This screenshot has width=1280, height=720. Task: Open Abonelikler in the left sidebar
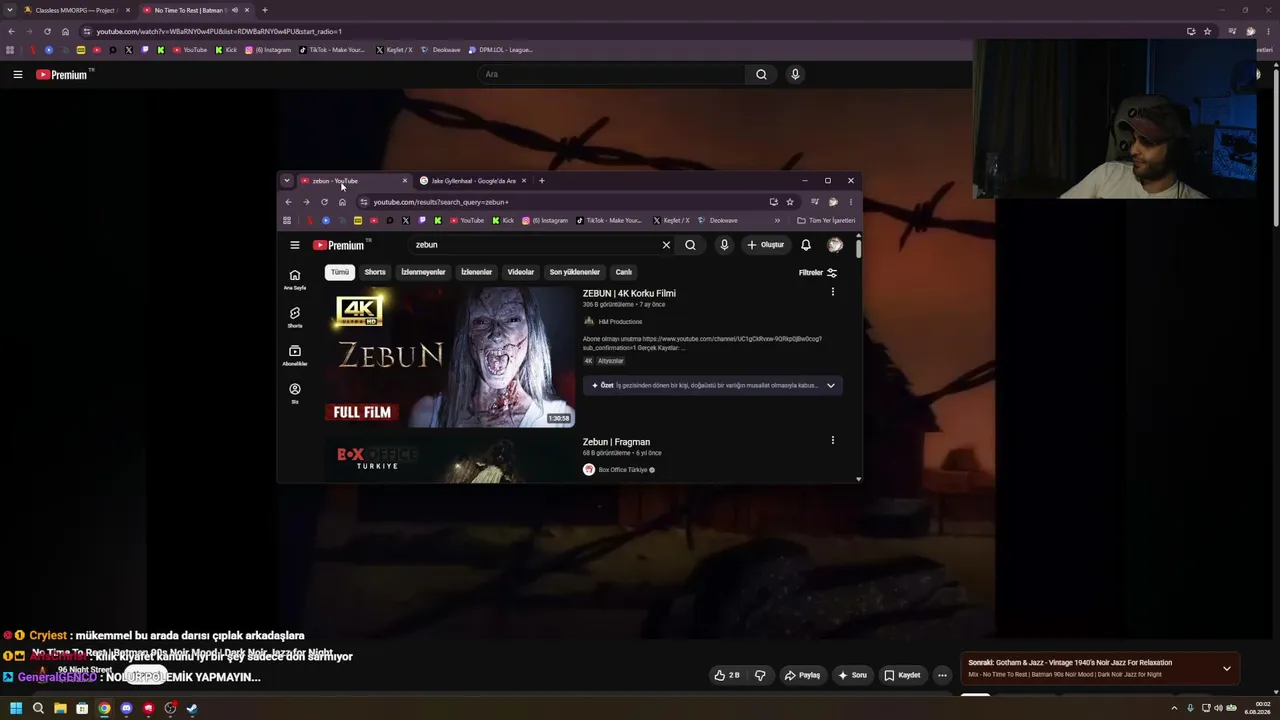(x=294, y=355)
